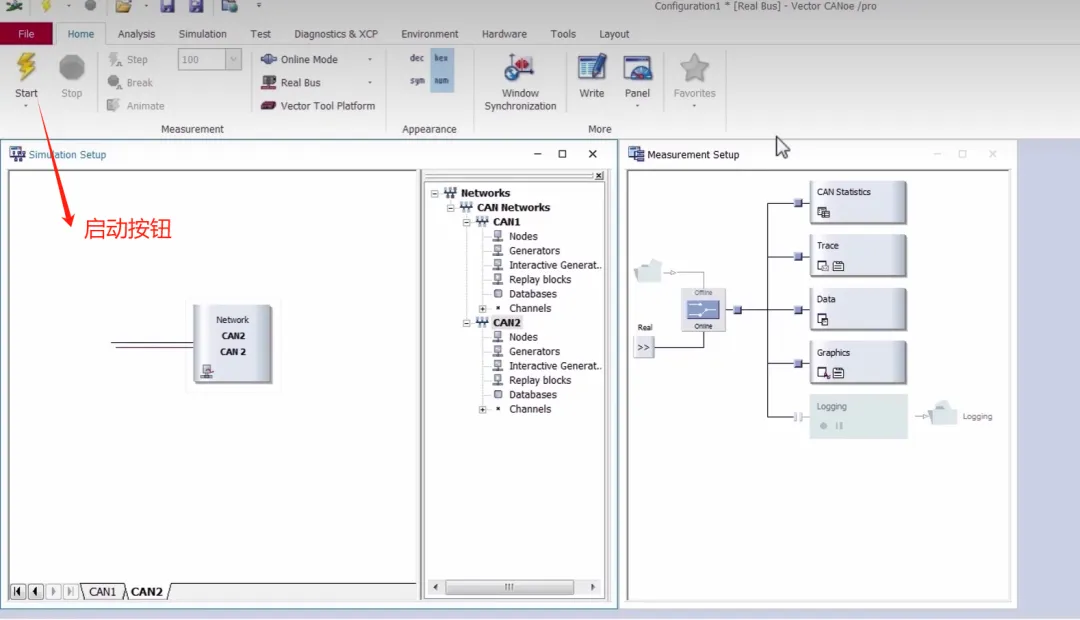Open the Diagnostics & XCP tab
1080x620 pixels.
point(336,34)
